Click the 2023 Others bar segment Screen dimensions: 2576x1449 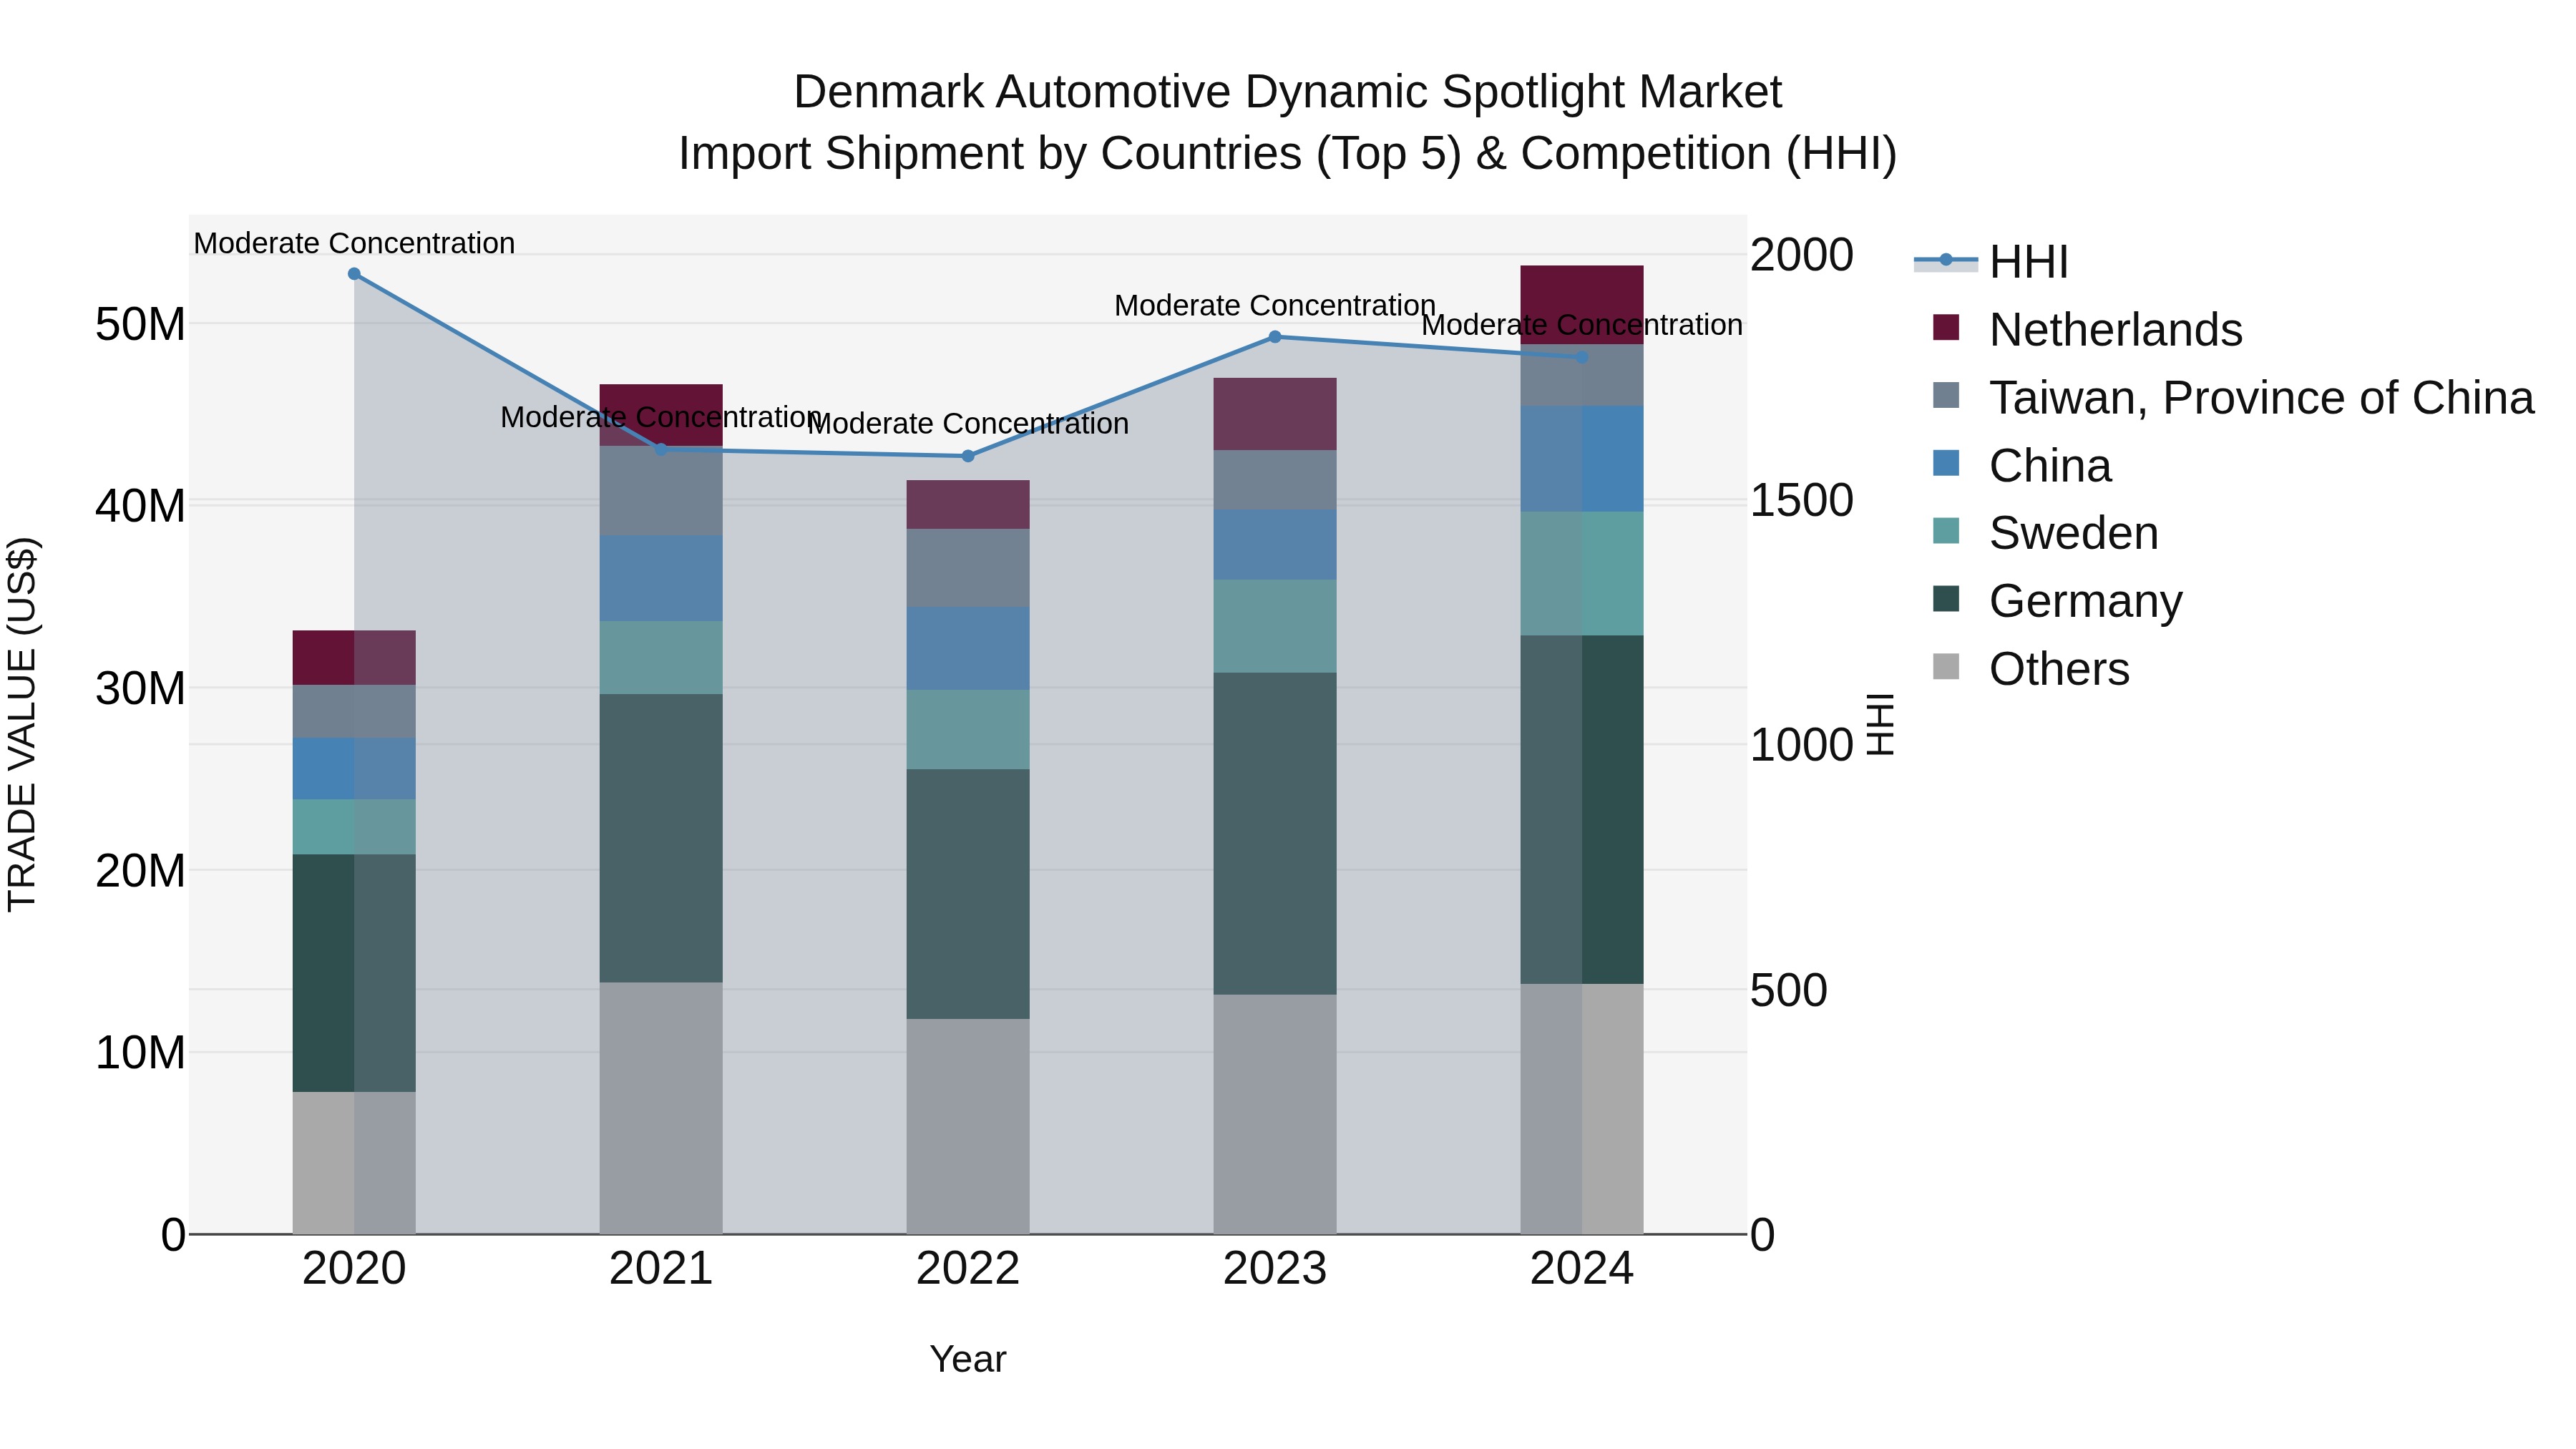click(x=1275, y=1114)
